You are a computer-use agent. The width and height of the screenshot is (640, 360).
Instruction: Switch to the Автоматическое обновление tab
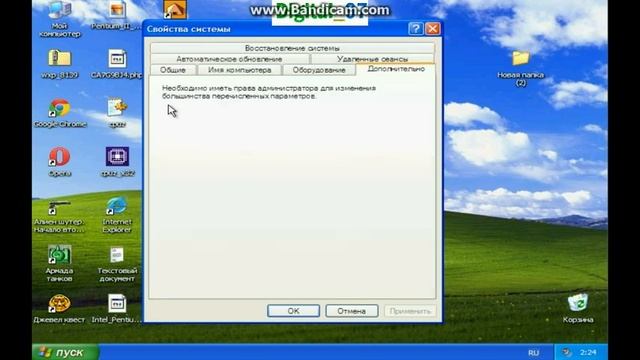(229, 59)
